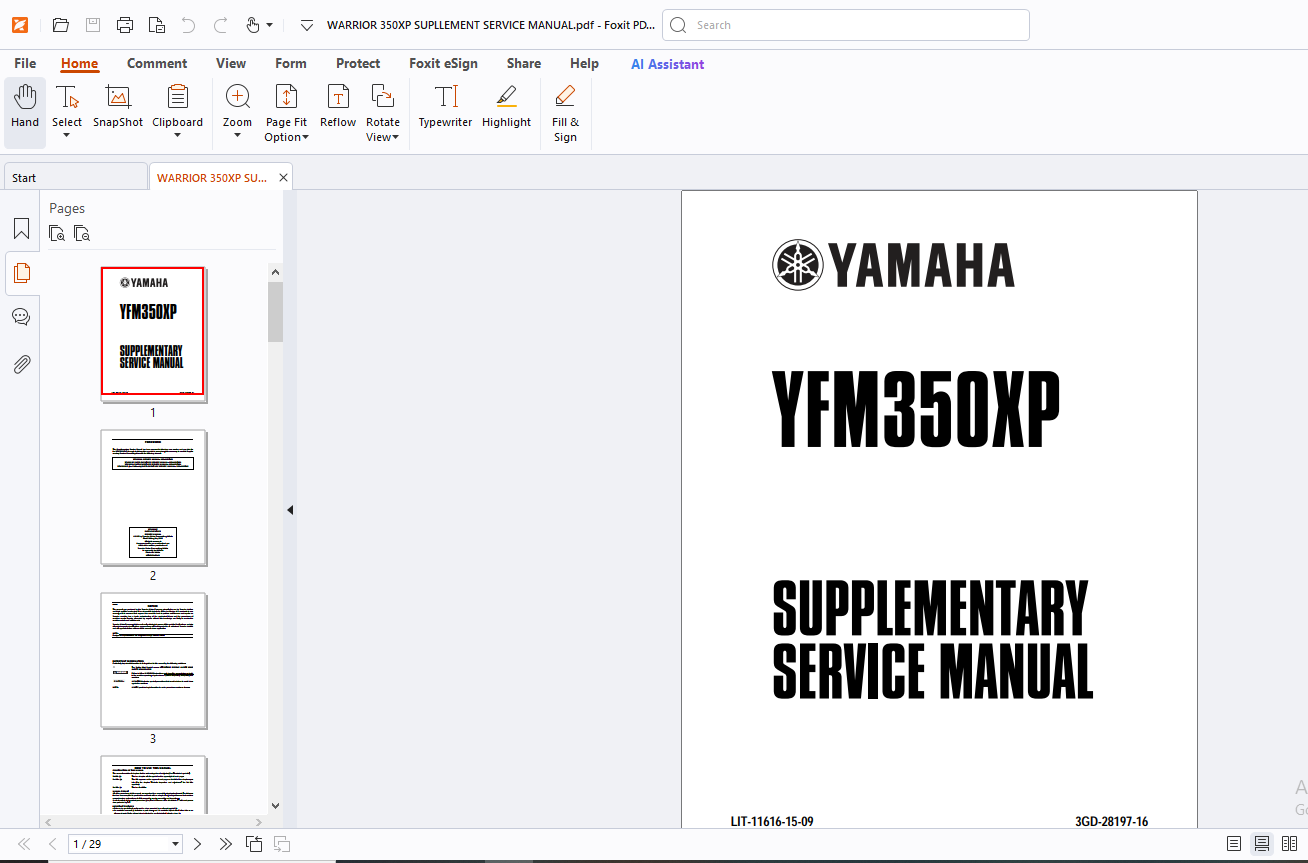Switch to the Comment ribbon tab
The height and width of the screenshot is (863, 1308).
157,63
